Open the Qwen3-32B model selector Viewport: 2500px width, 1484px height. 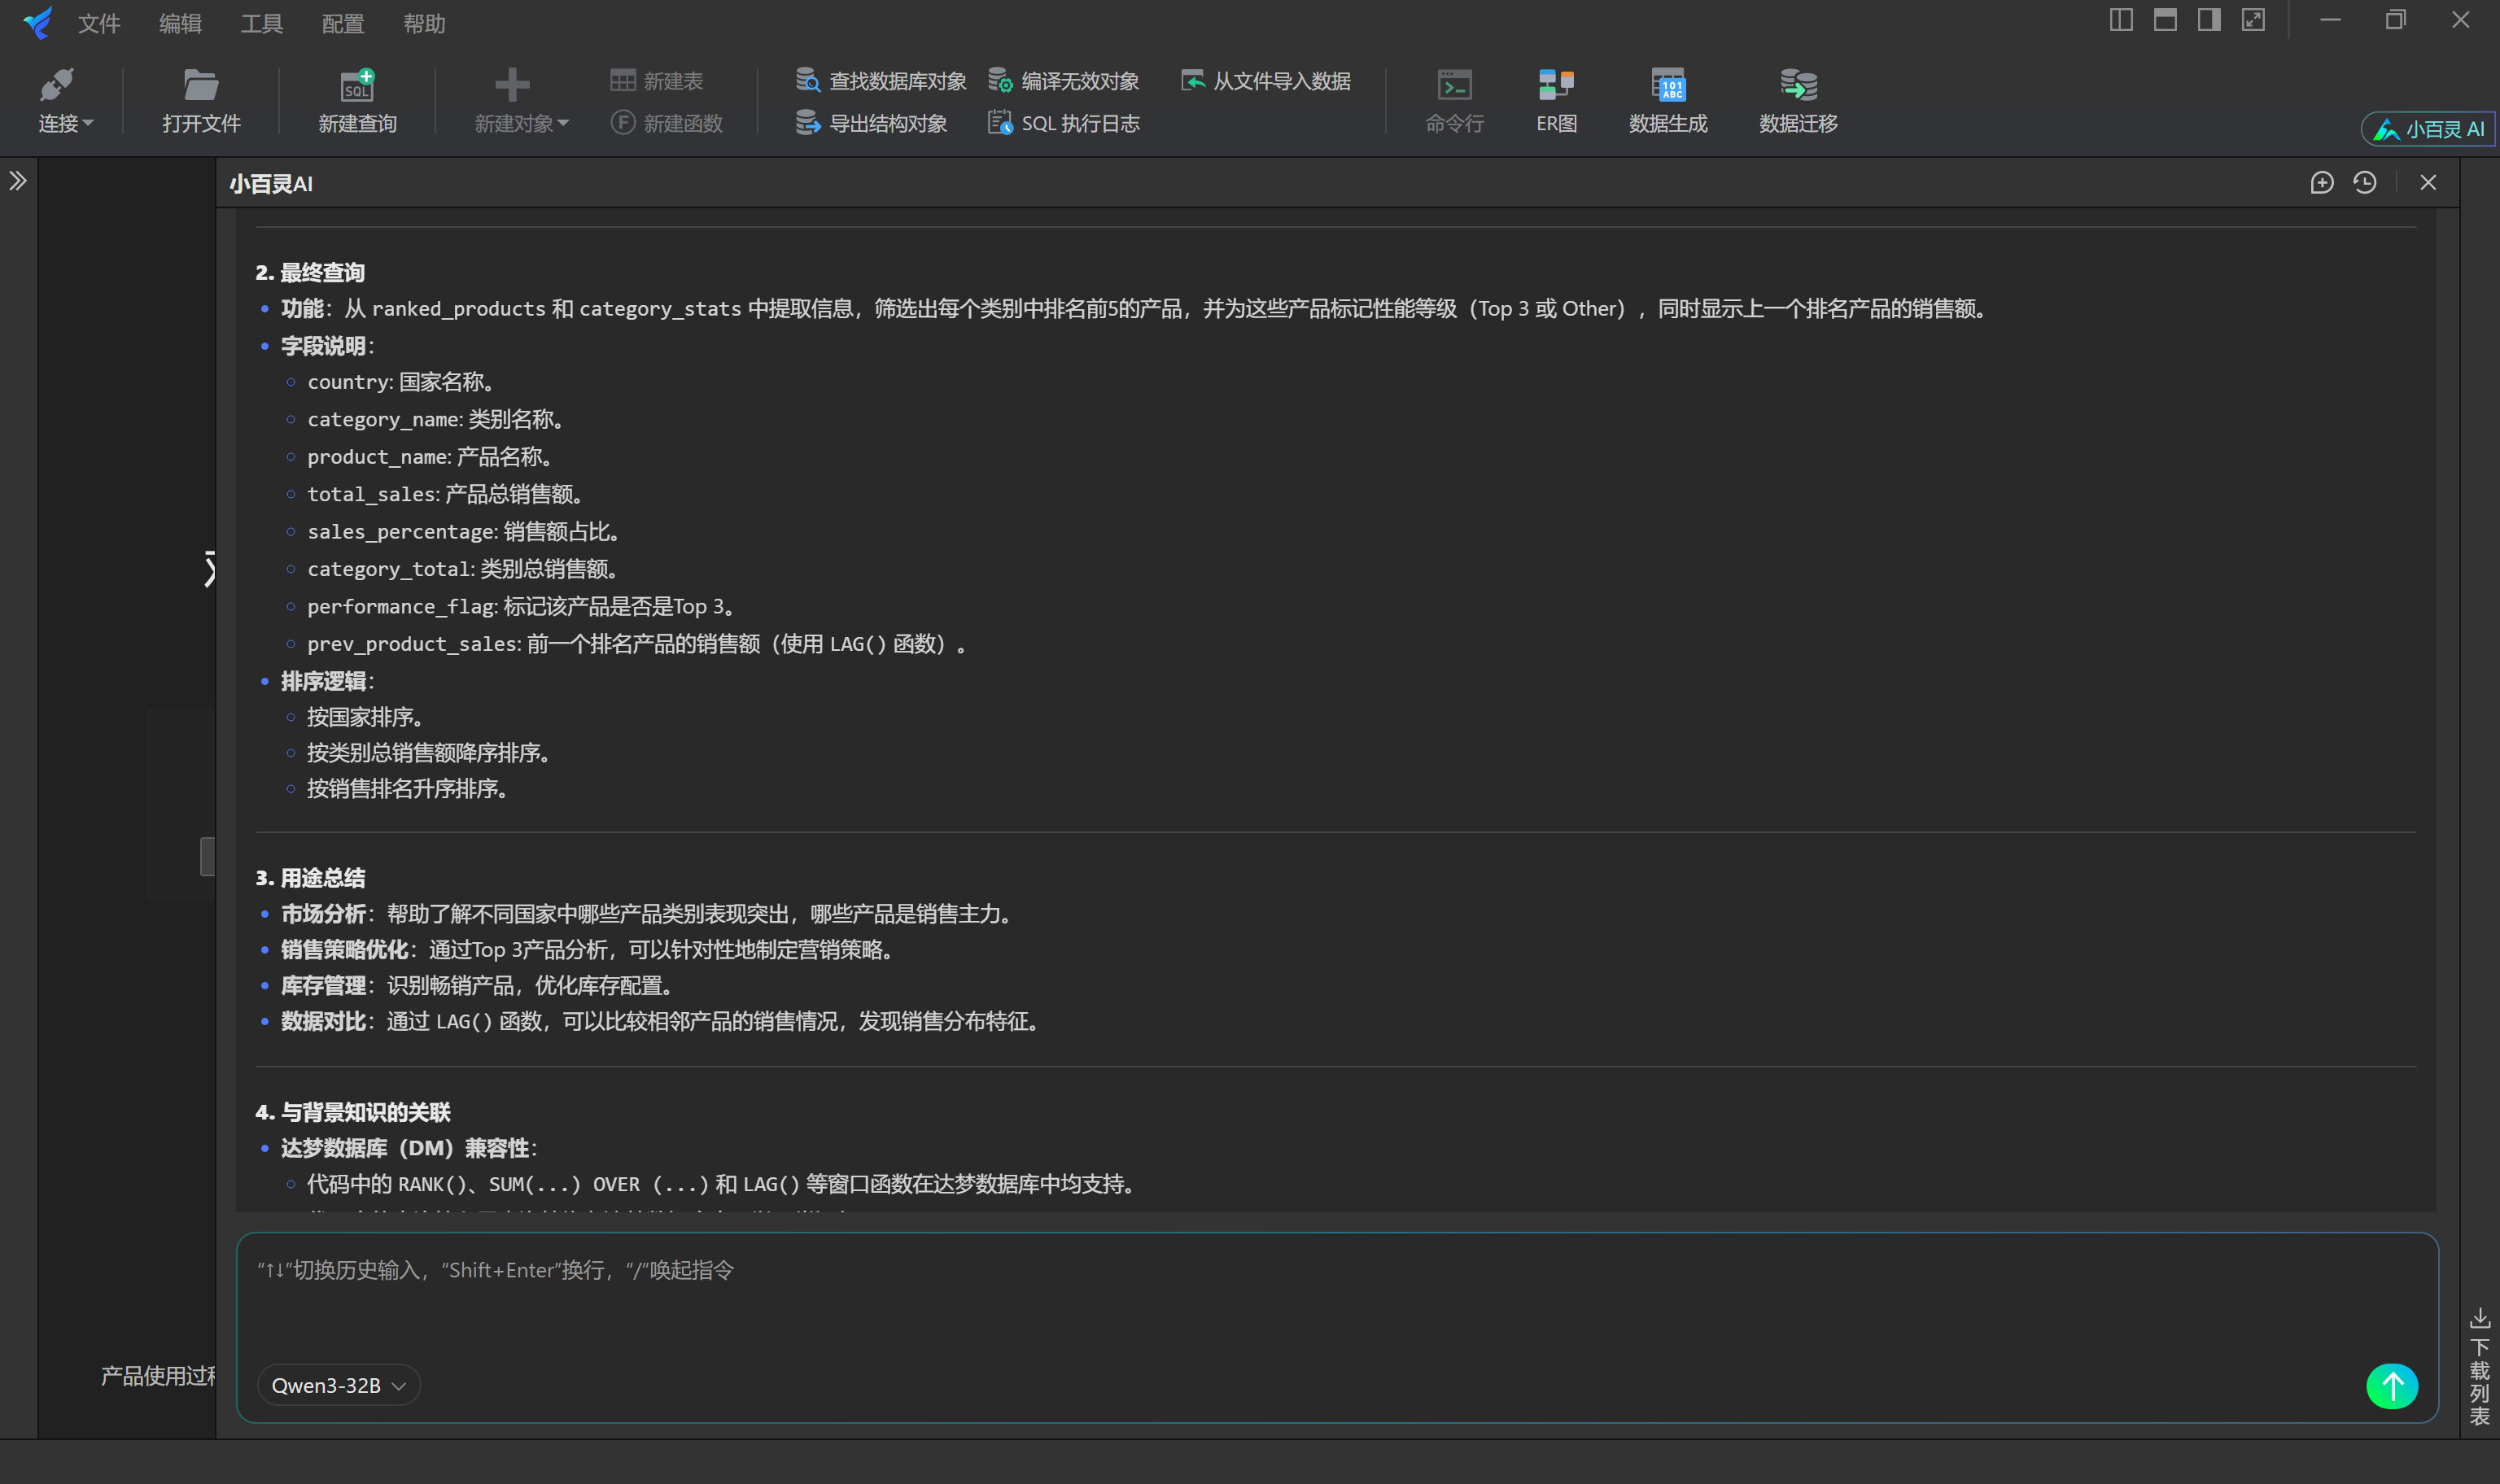338,1385
